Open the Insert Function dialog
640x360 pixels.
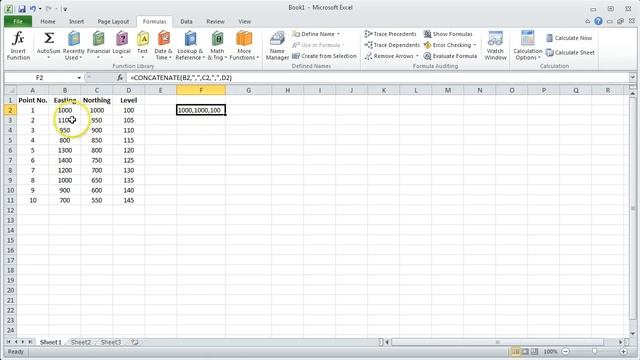18,46
